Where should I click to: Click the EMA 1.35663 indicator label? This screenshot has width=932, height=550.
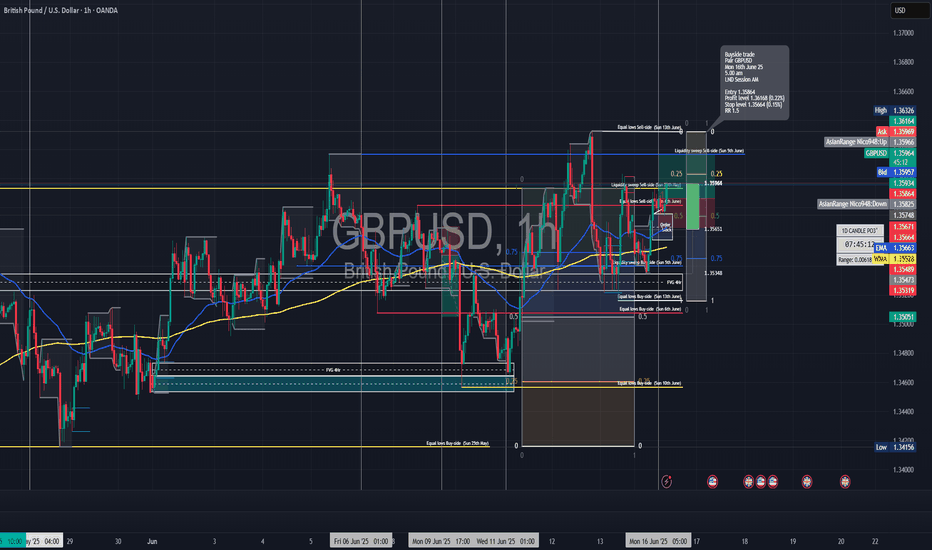pyautogui.click(x=895, y=248)
